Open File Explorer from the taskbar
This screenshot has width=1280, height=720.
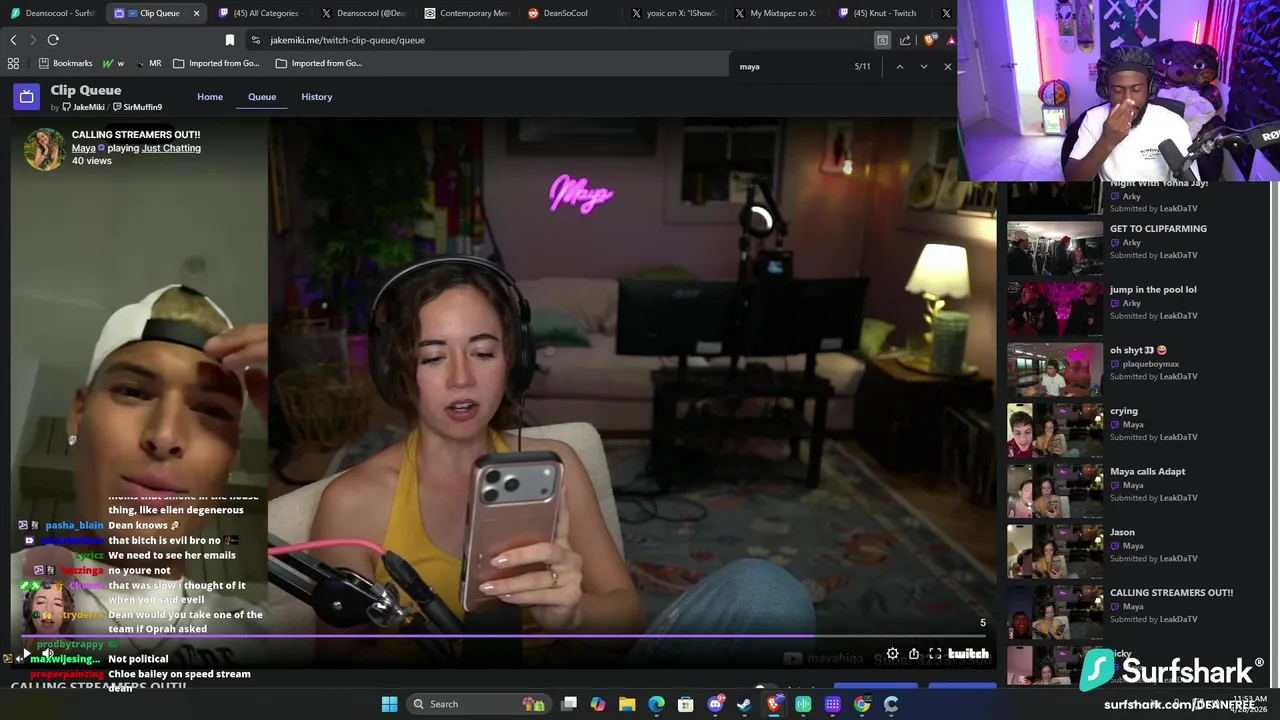(627, 704)
